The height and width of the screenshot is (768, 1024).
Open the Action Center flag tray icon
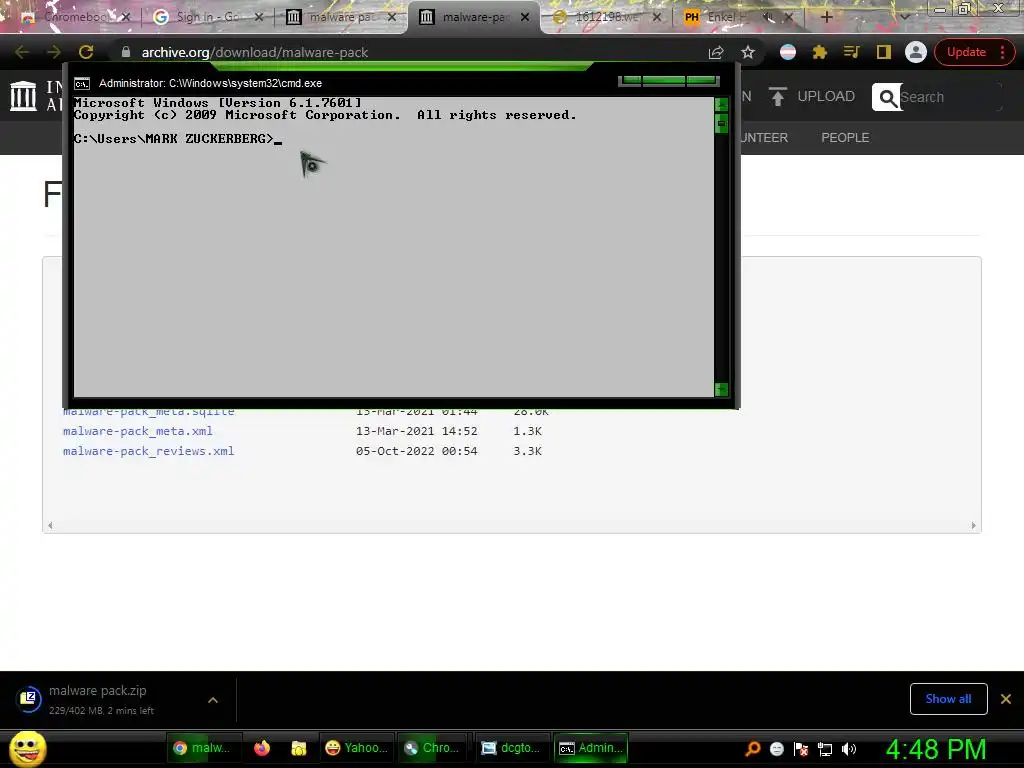click(x=801, y=749)
